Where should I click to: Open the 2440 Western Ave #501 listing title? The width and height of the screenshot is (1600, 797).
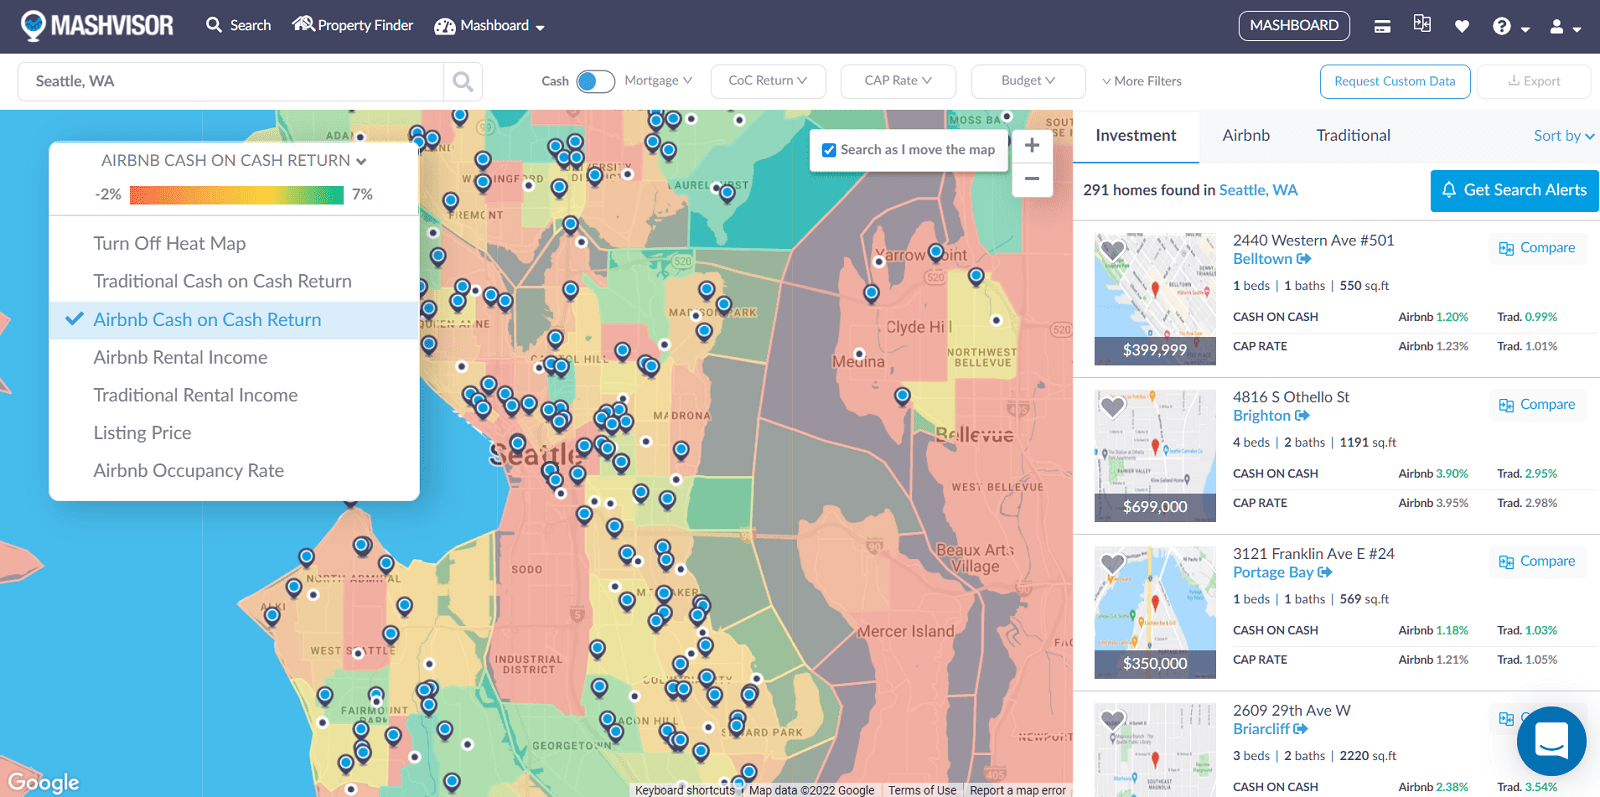[1313, 241]
